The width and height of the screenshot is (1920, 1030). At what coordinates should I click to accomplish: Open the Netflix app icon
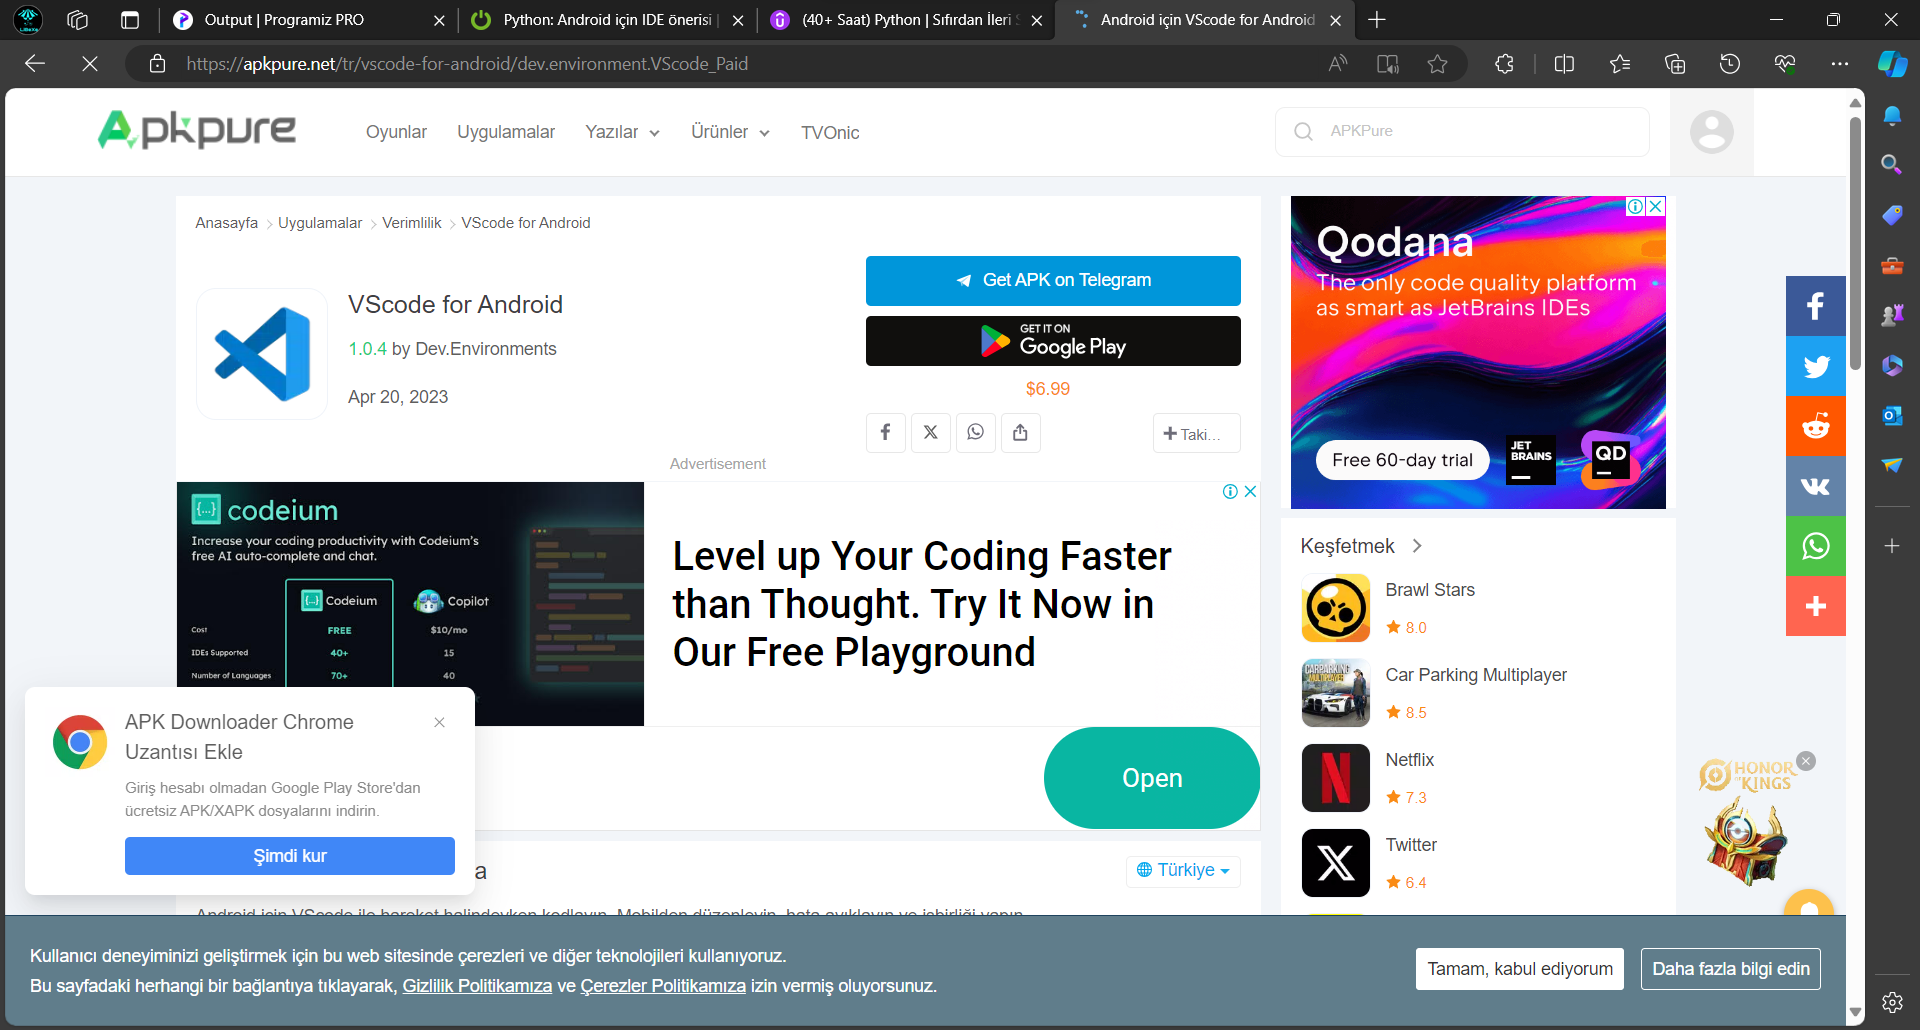(x=1336, y=778)
